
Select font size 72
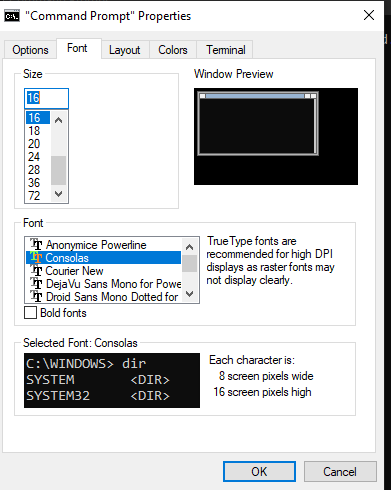[x=38, y=196]
